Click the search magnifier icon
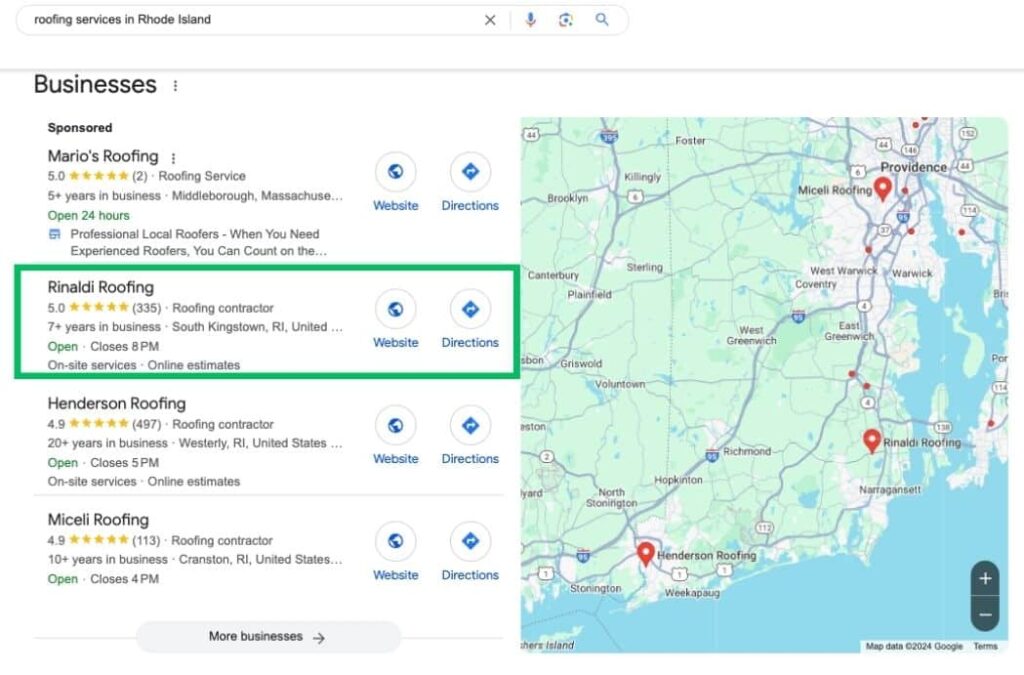The width and height of the screenshot is (1024, 675). coord(602,19)
